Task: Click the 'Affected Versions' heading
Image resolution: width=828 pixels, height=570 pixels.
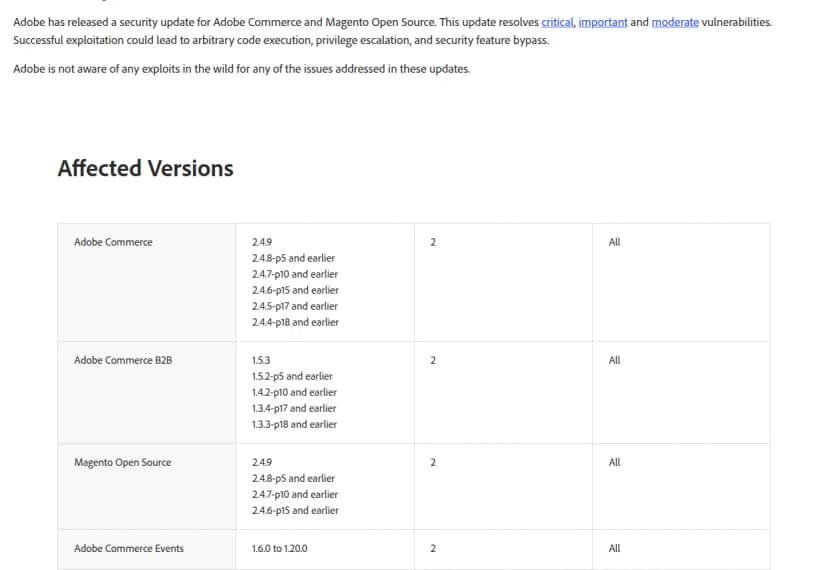Action: click(145, 168)
